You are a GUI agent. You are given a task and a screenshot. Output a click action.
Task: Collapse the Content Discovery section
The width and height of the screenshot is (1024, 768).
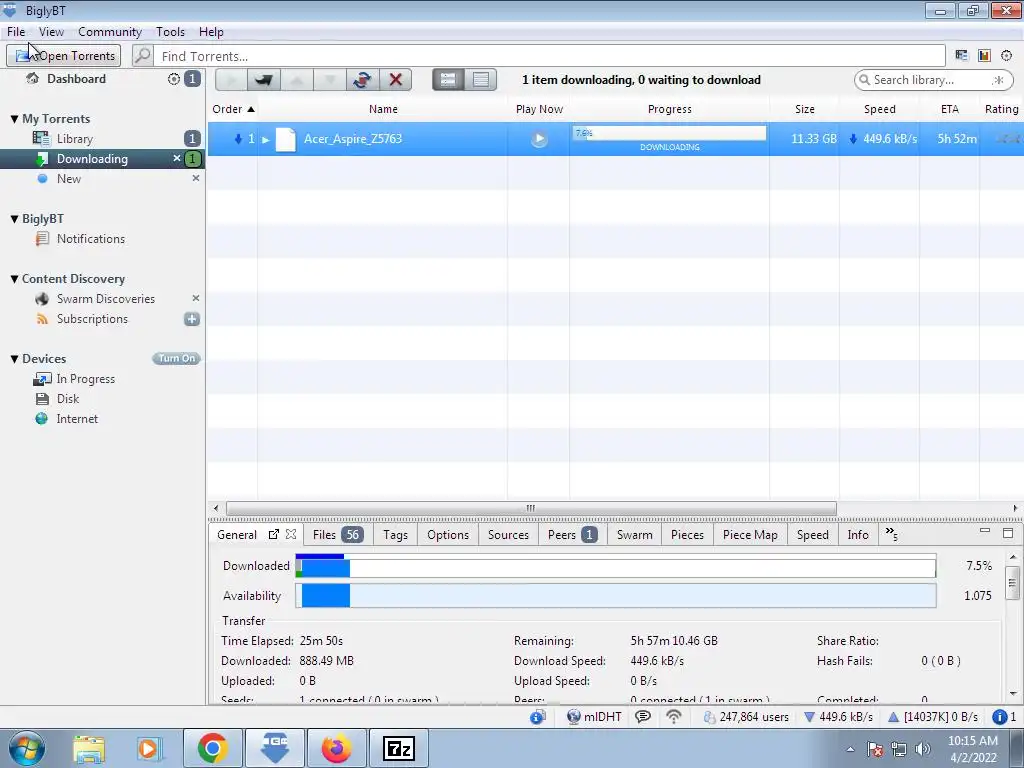coord(14,279)
